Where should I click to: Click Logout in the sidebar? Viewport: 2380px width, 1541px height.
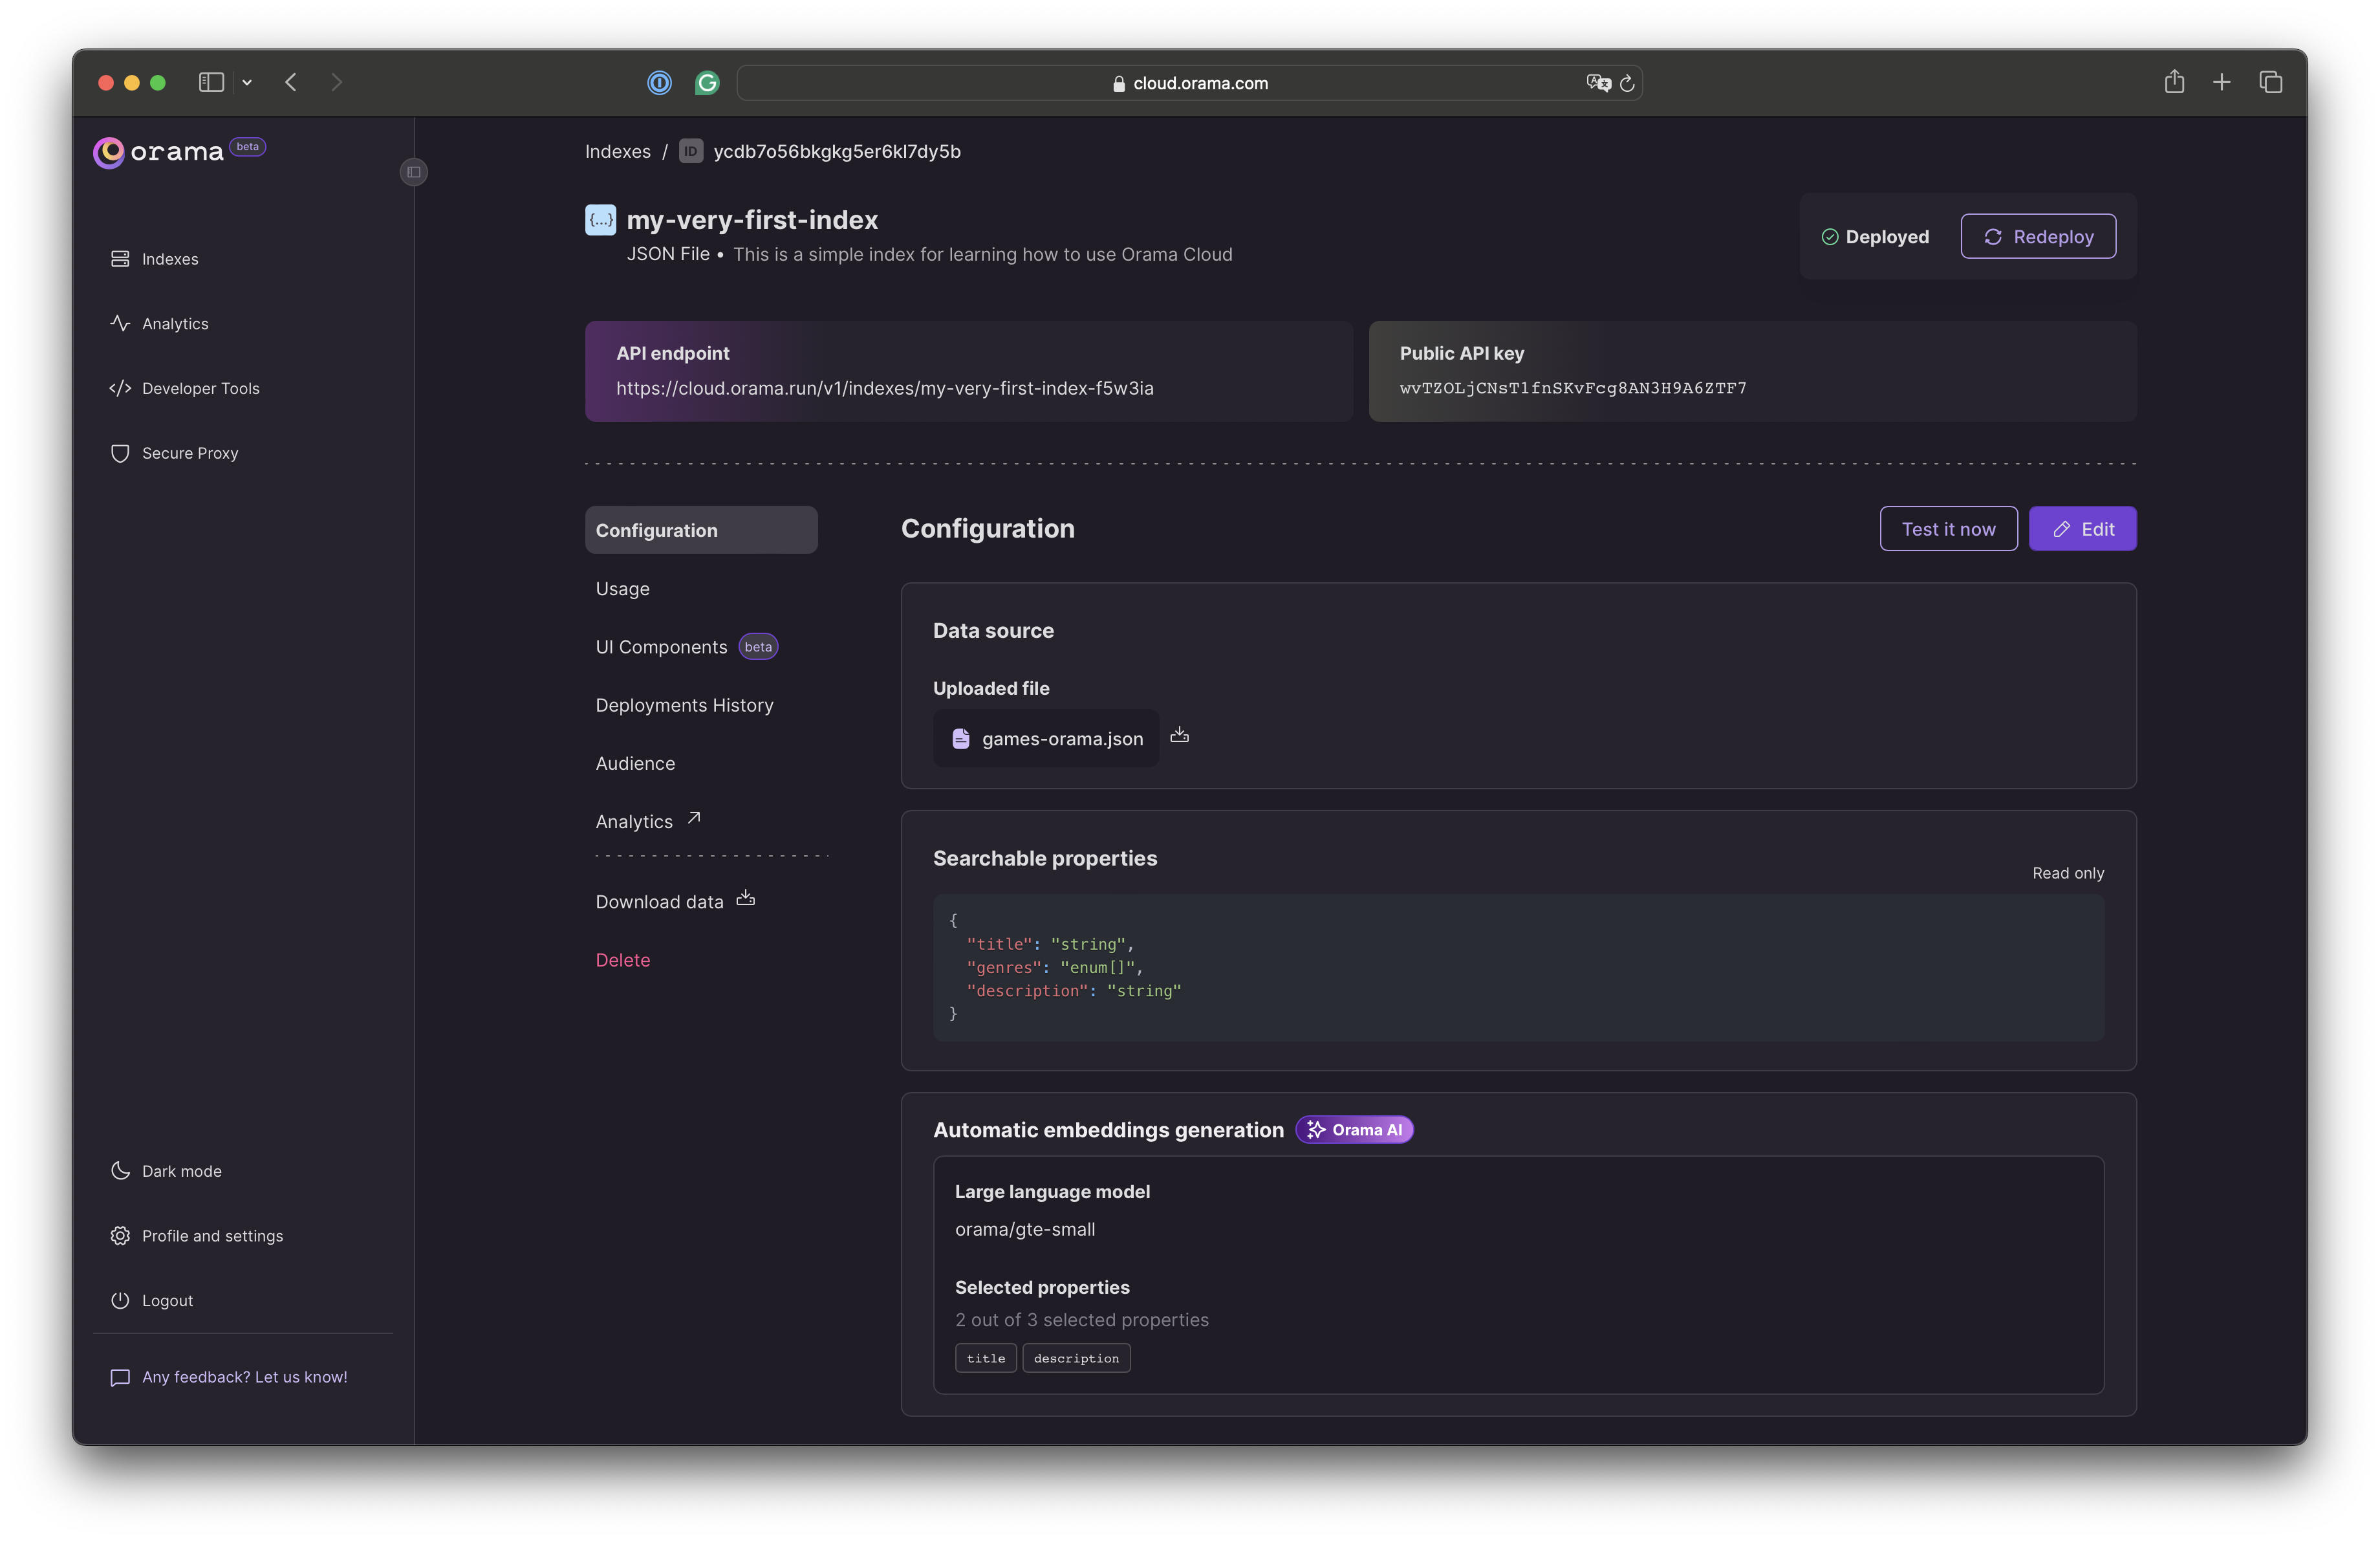tap(151, 1300)
